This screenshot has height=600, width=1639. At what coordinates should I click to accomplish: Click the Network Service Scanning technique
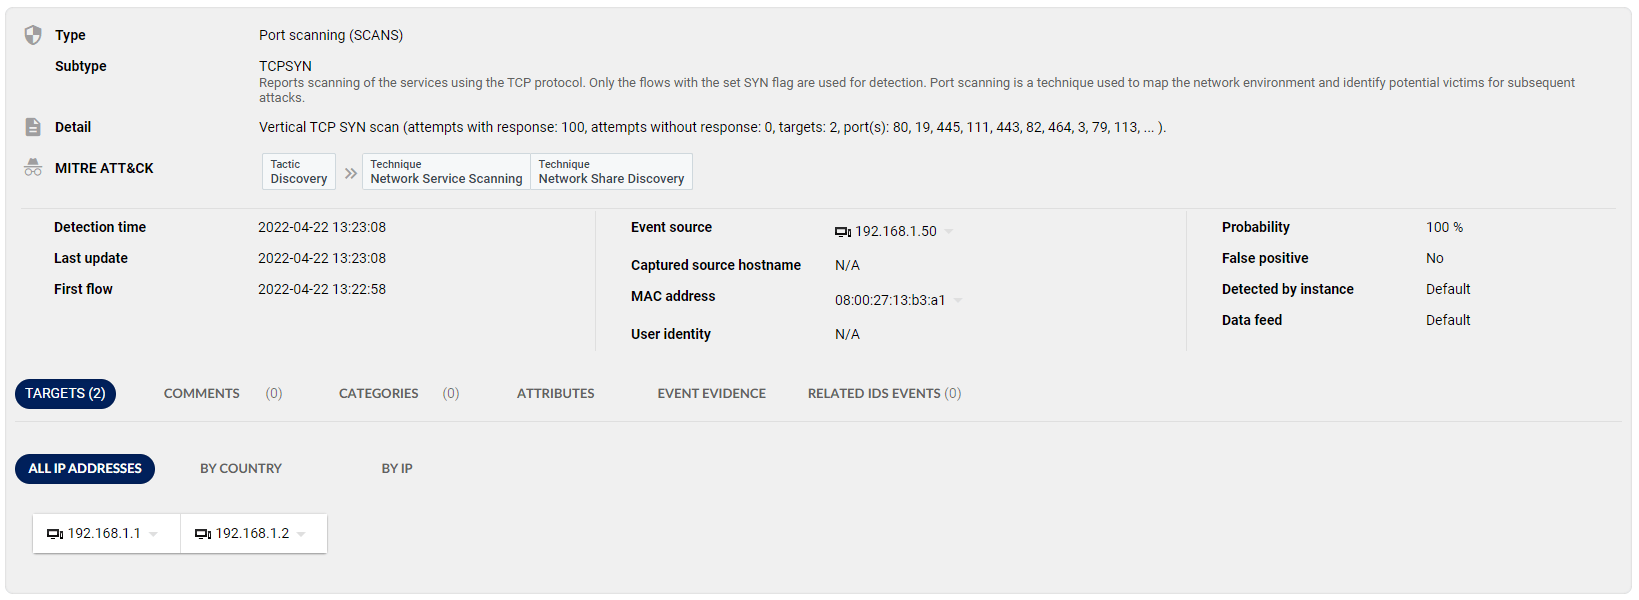(446, 172)
